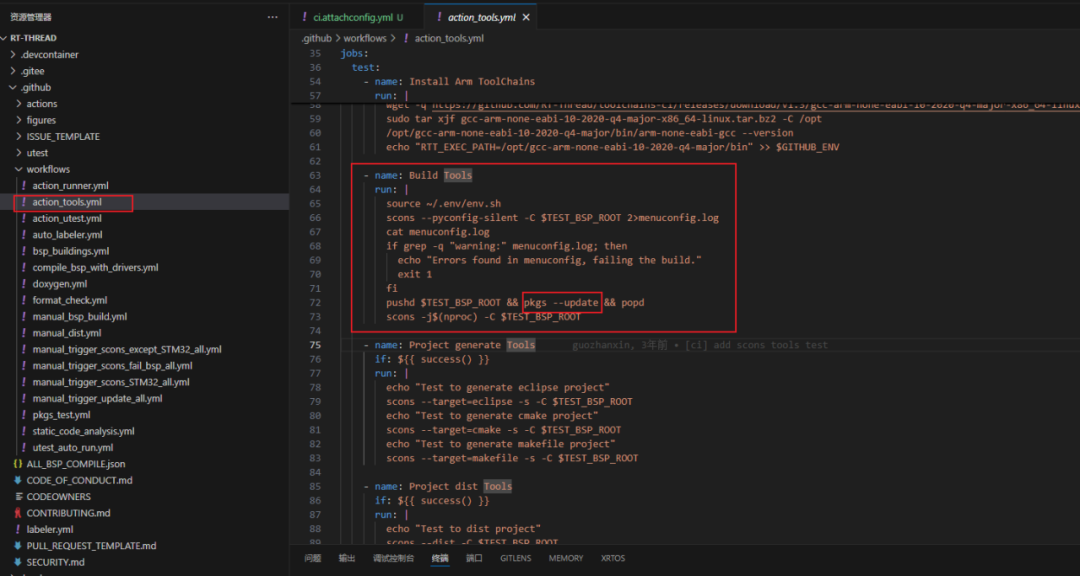Viewport: 1080px width, 576px height.
Task: Open action_utest.yml file
Action: 67,218
